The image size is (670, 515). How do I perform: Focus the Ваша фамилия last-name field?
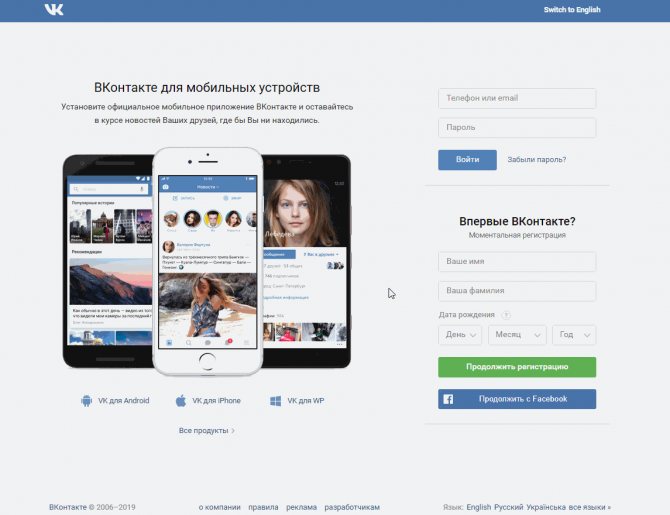click(x=517, y=291)
